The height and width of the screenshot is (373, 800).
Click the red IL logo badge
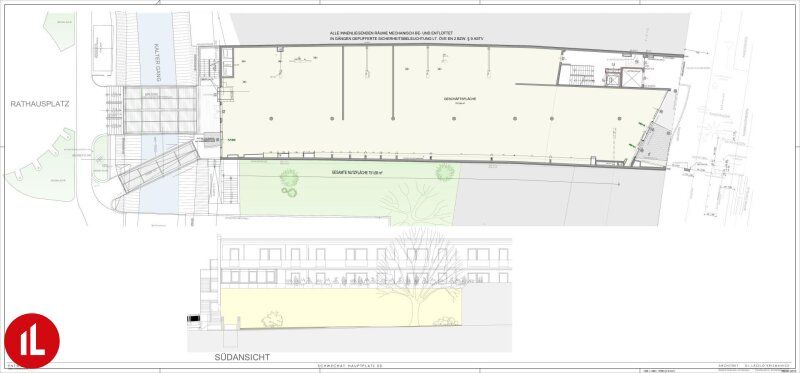(x=32, y=341)
